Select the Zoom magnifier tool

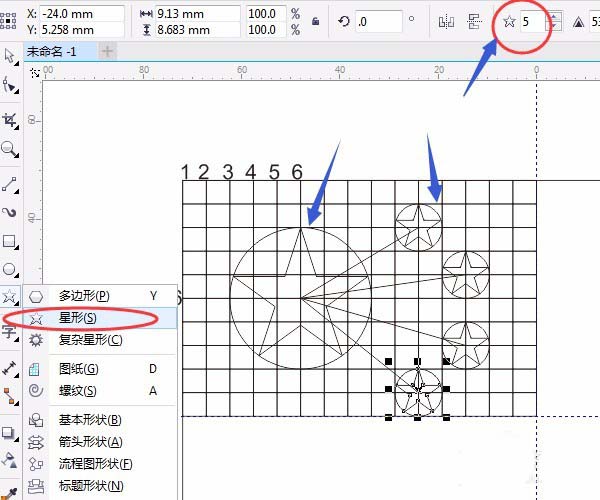click(9, 148)
